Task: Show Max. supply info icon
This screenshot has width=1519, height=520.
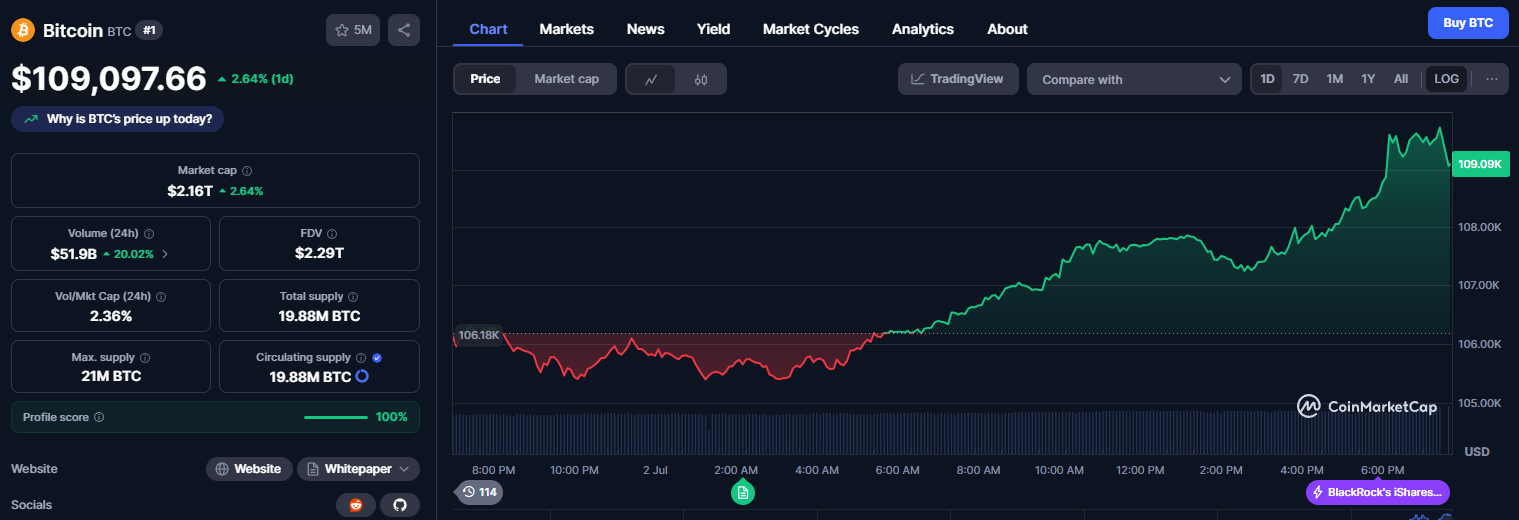Action: point(144,358)
